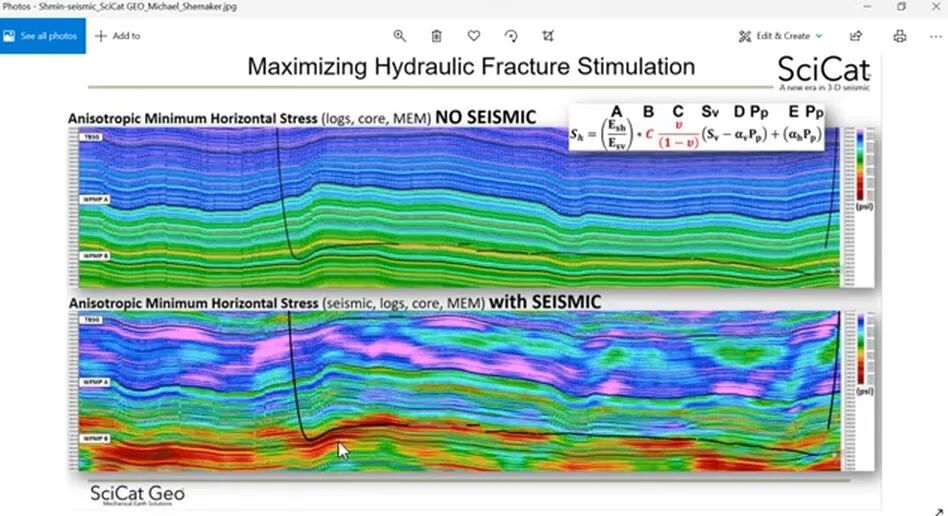The height and width of the screenshot is (516, 948).
Task: Click the Sh stress equation box
Action: point(696,127)
